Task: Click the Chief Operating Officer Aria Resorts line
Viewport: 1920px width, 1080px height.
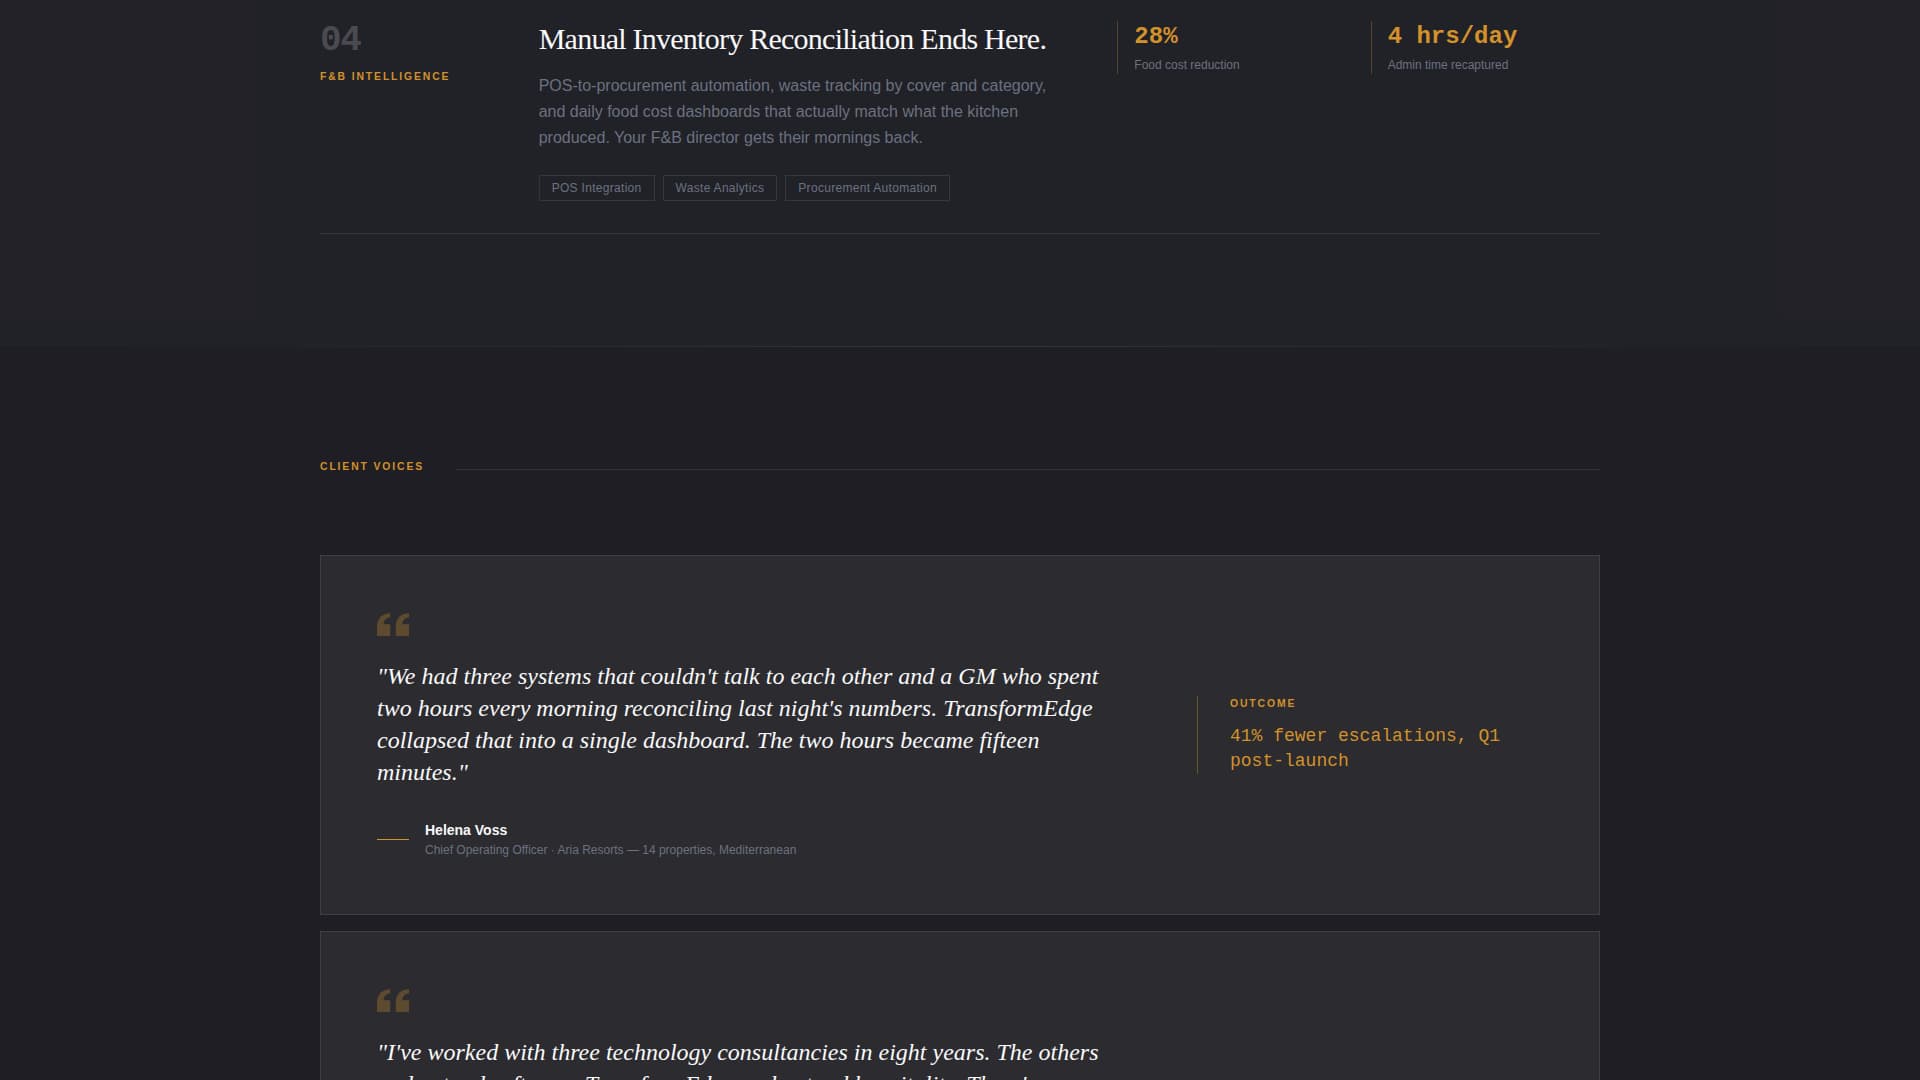Action: pos(610,850)
